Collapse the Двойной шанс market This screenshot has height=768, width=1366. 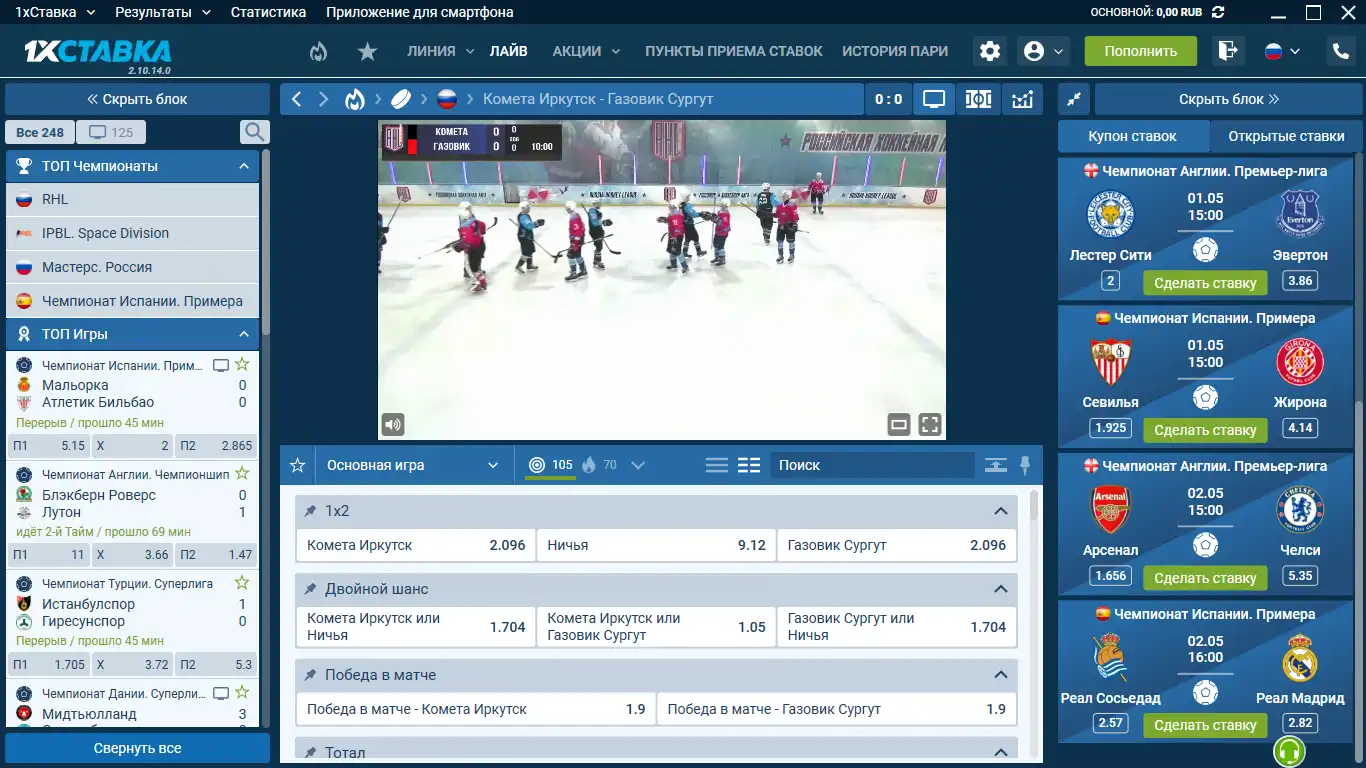click(x=1000, y=589)
